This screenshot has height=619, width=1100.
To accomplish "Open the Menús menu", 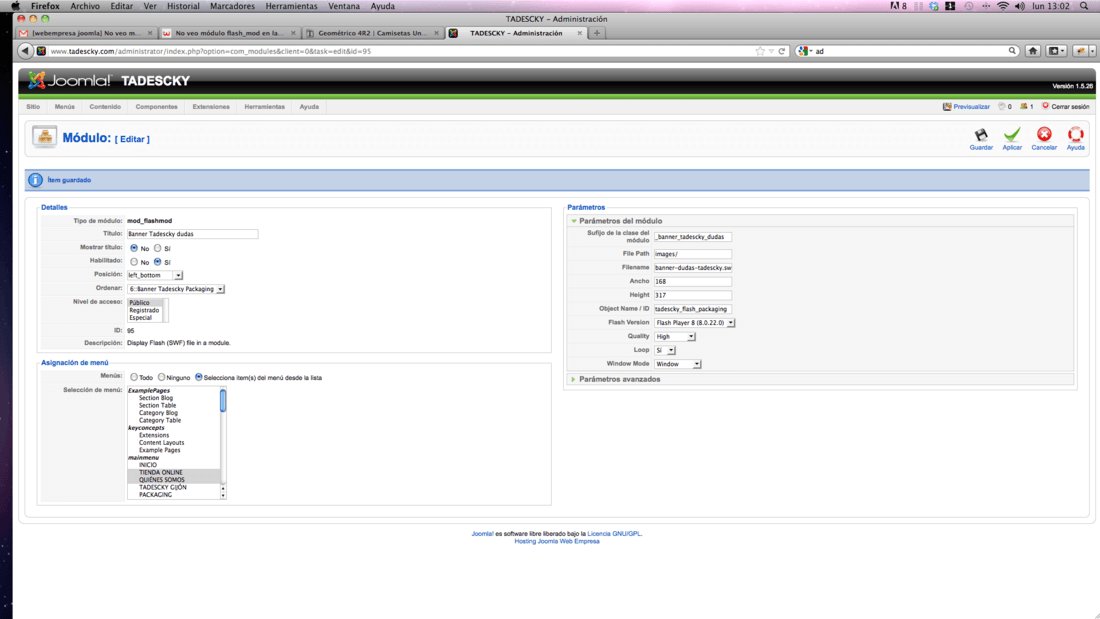I will 65,107.
